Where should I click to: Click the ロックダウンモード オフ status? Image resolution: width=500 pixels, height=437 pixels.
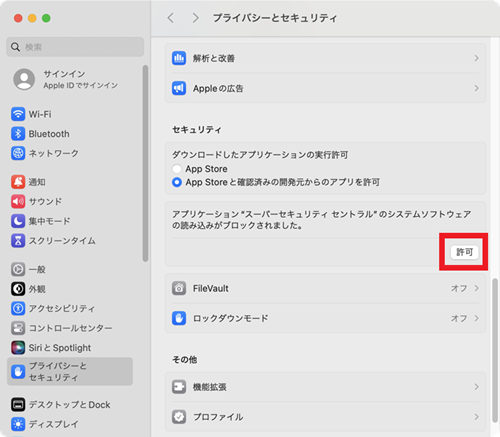tap(459, 318)
